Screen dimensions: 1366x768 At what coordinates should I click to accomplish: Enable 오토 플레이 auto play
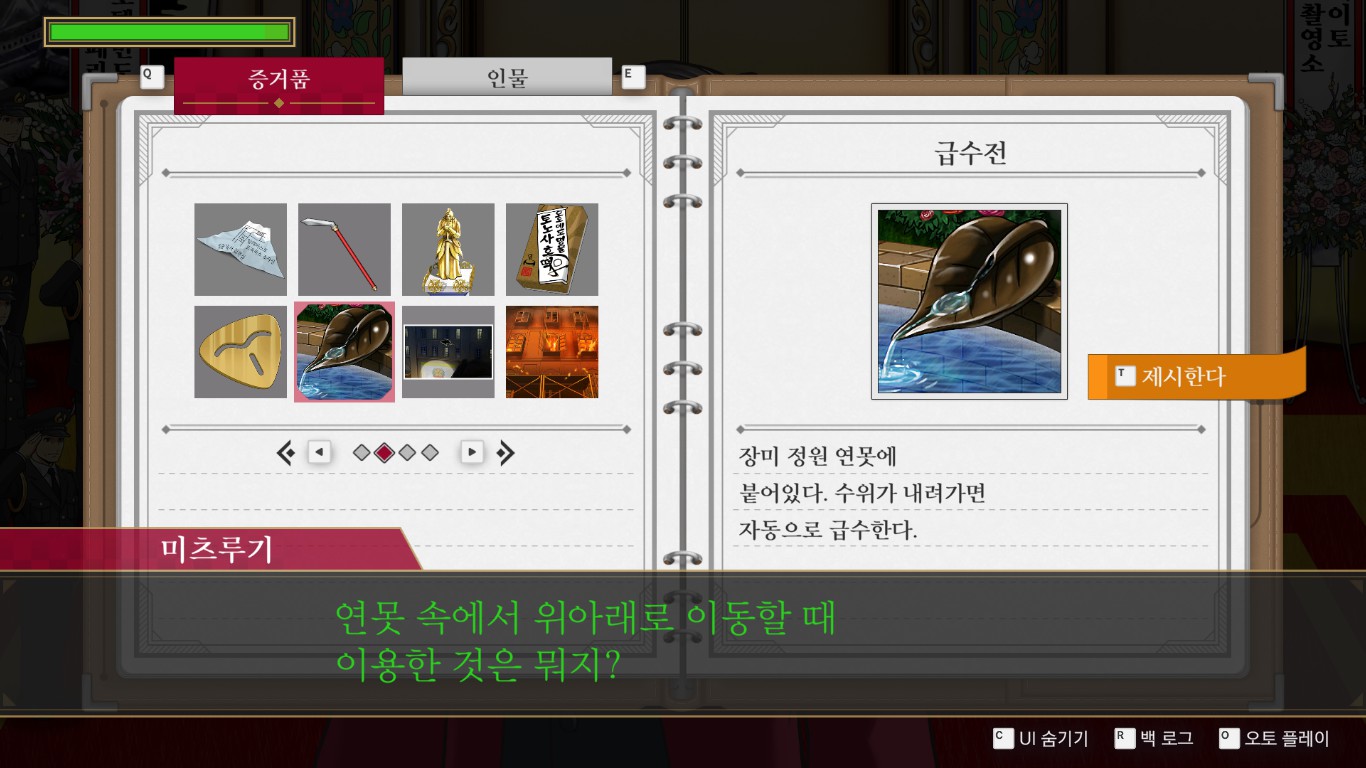1274,739
